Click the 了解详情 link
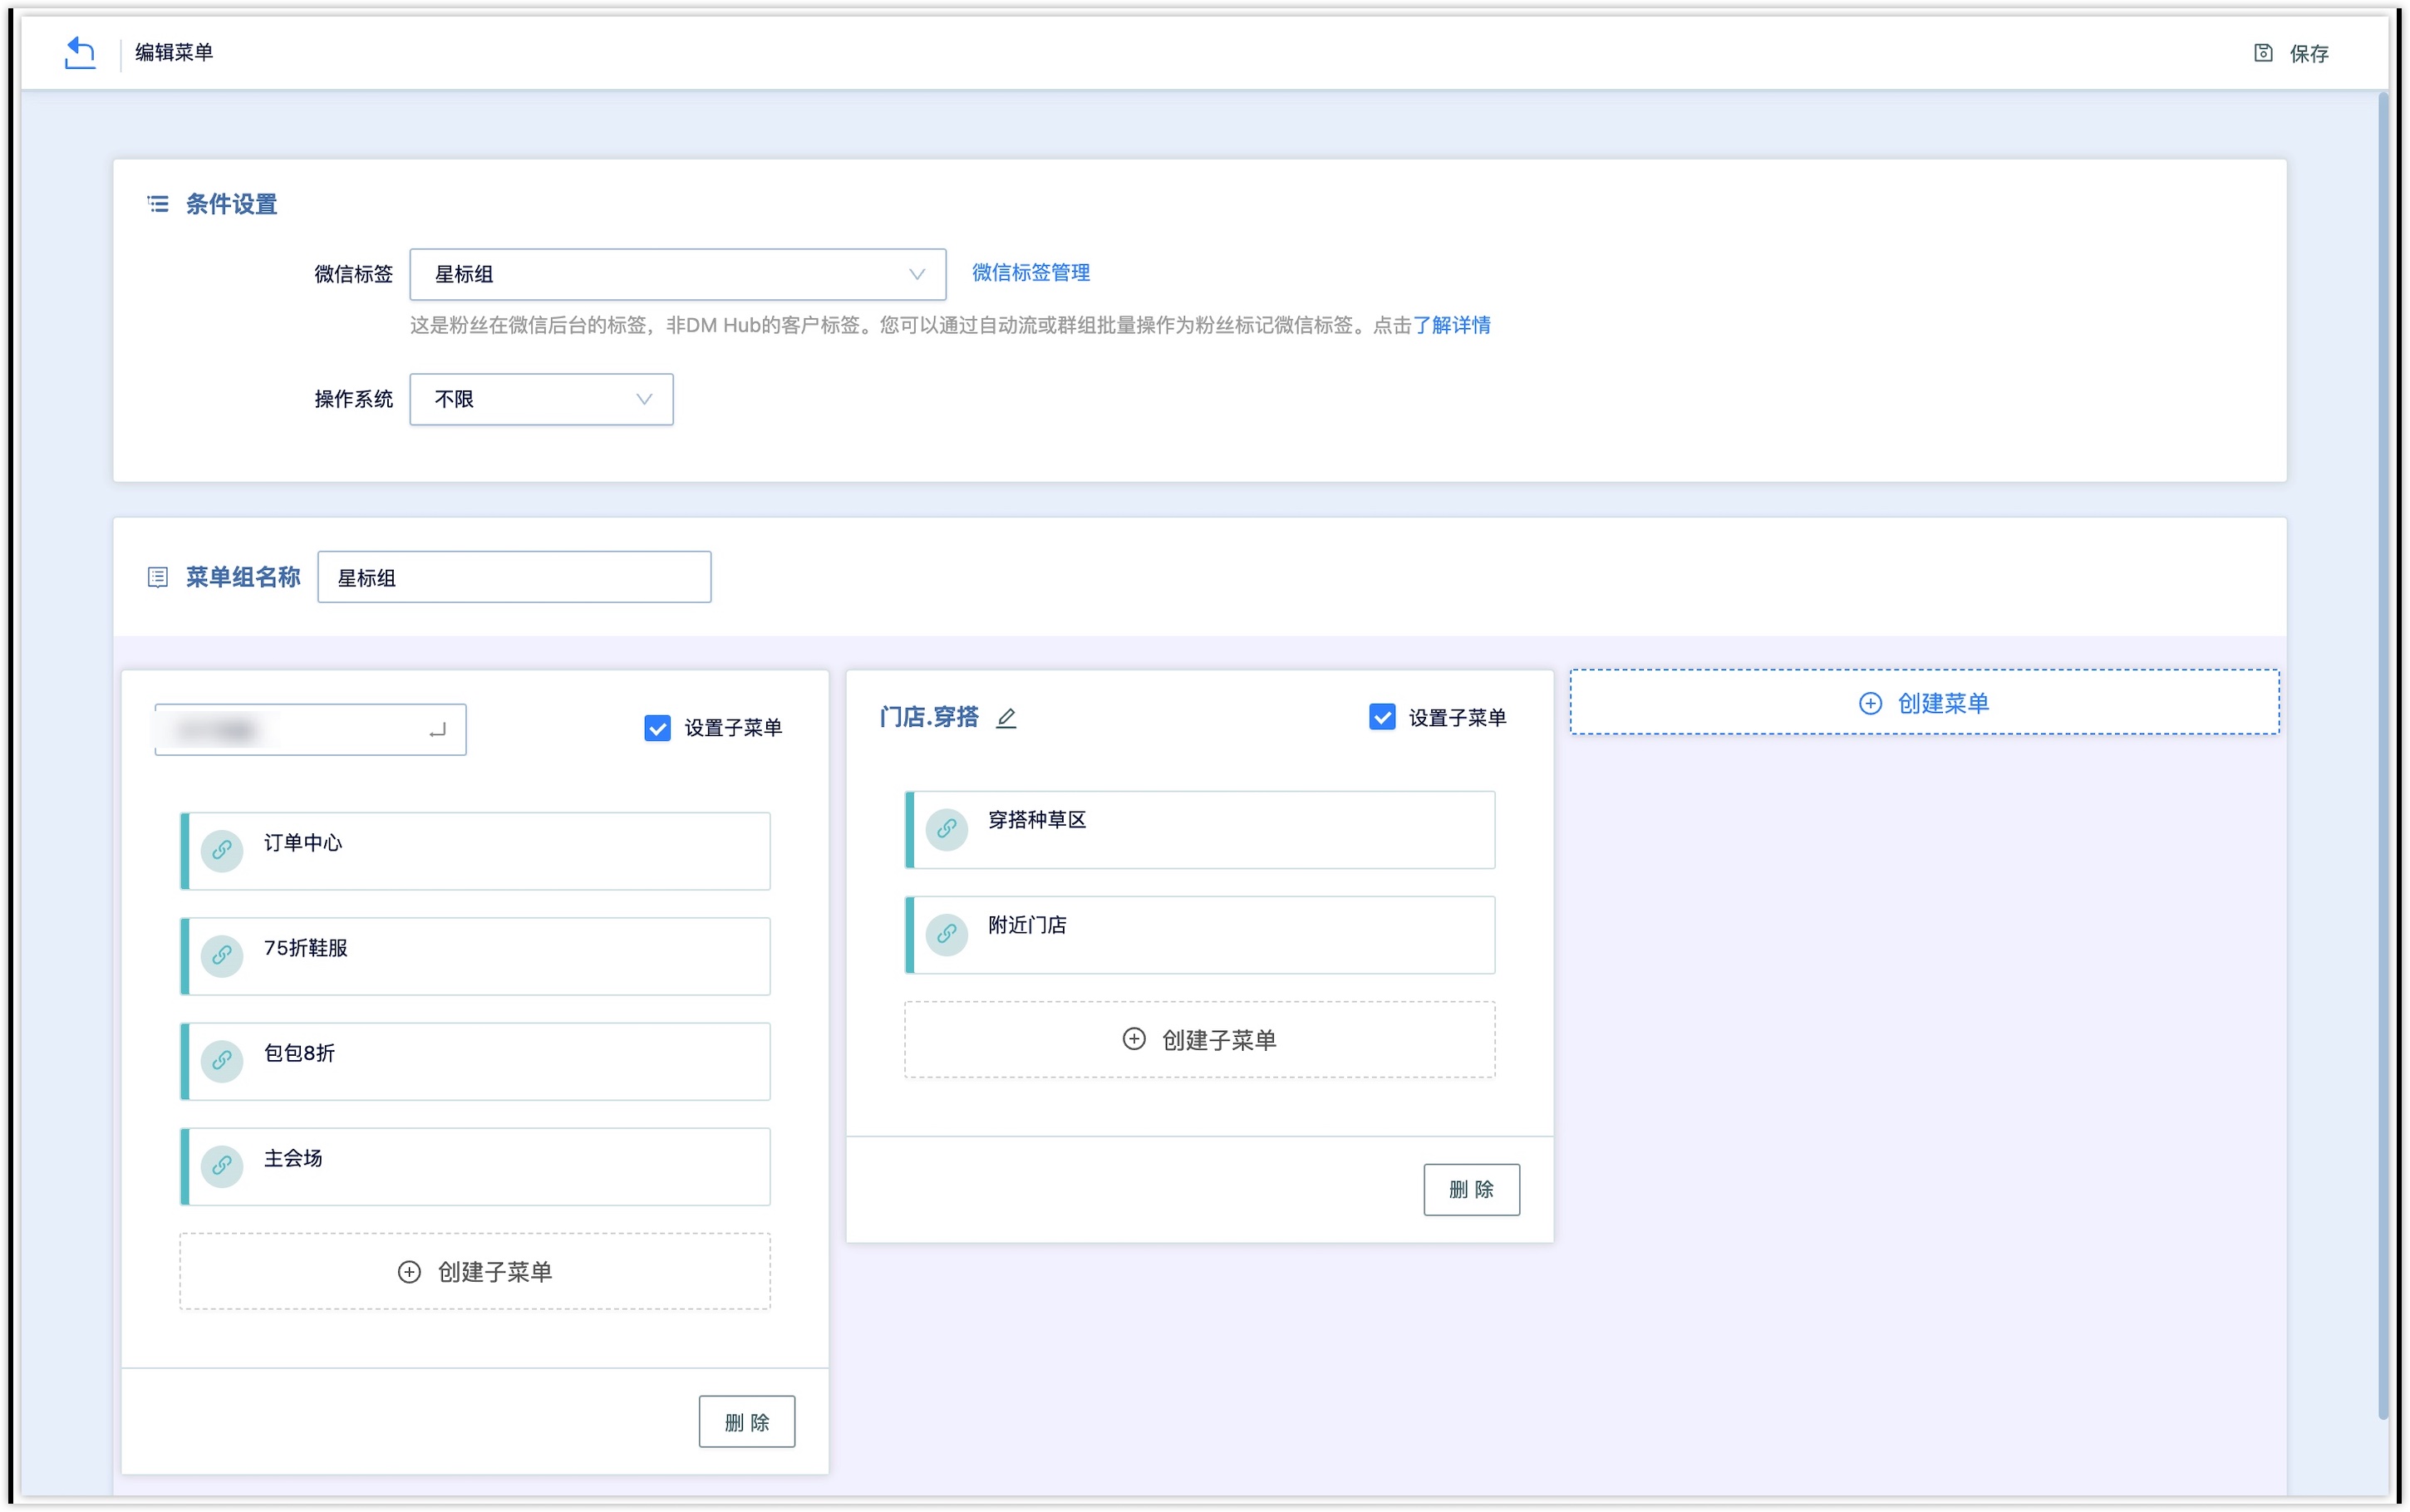 coord(1452,325)
